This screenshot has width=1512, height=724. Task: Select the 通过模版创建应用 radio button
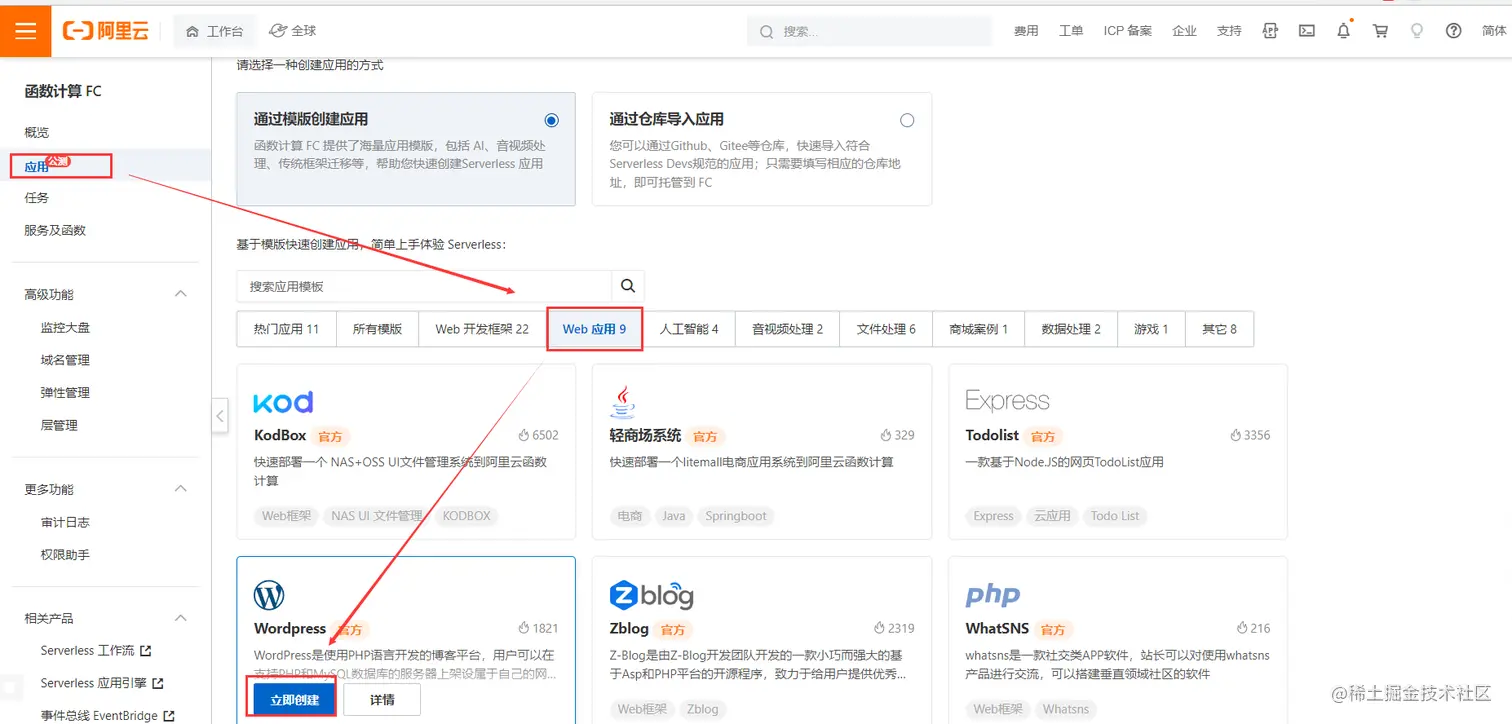point(551,119)
